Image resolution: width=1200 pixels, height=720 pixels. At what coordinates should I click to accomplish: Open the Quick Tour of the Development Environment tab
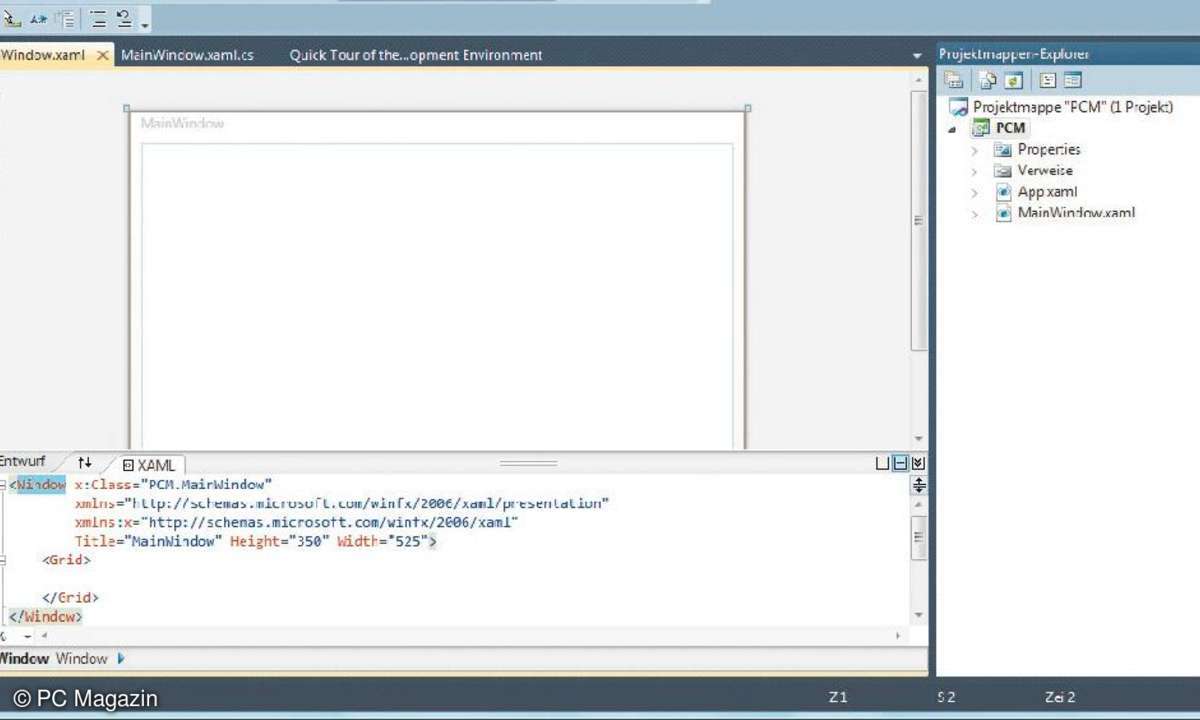point(416,55)
